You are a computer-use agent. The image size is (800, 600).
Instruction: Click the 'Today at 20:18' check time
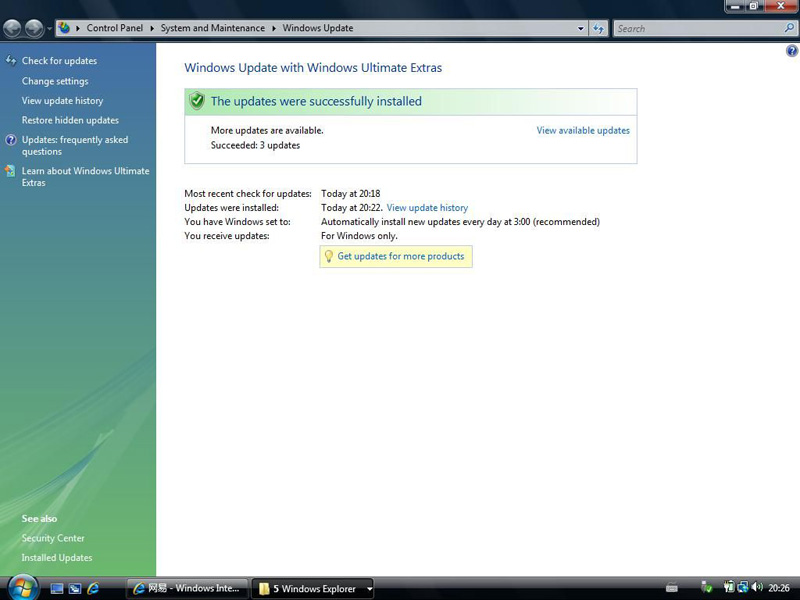pyautogui.click(x=351, y=193)
